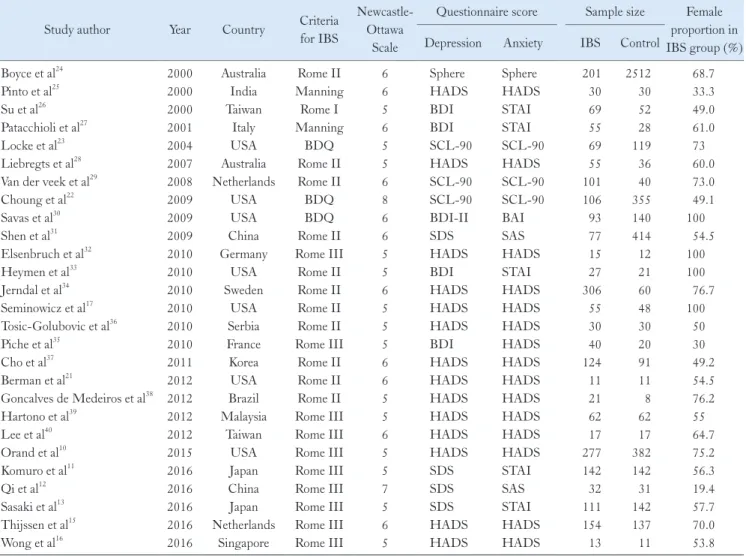Click the 'Female proportion in IBS group (%)' header
This screenshot has height=556, width=746.
tap(704, 29)
